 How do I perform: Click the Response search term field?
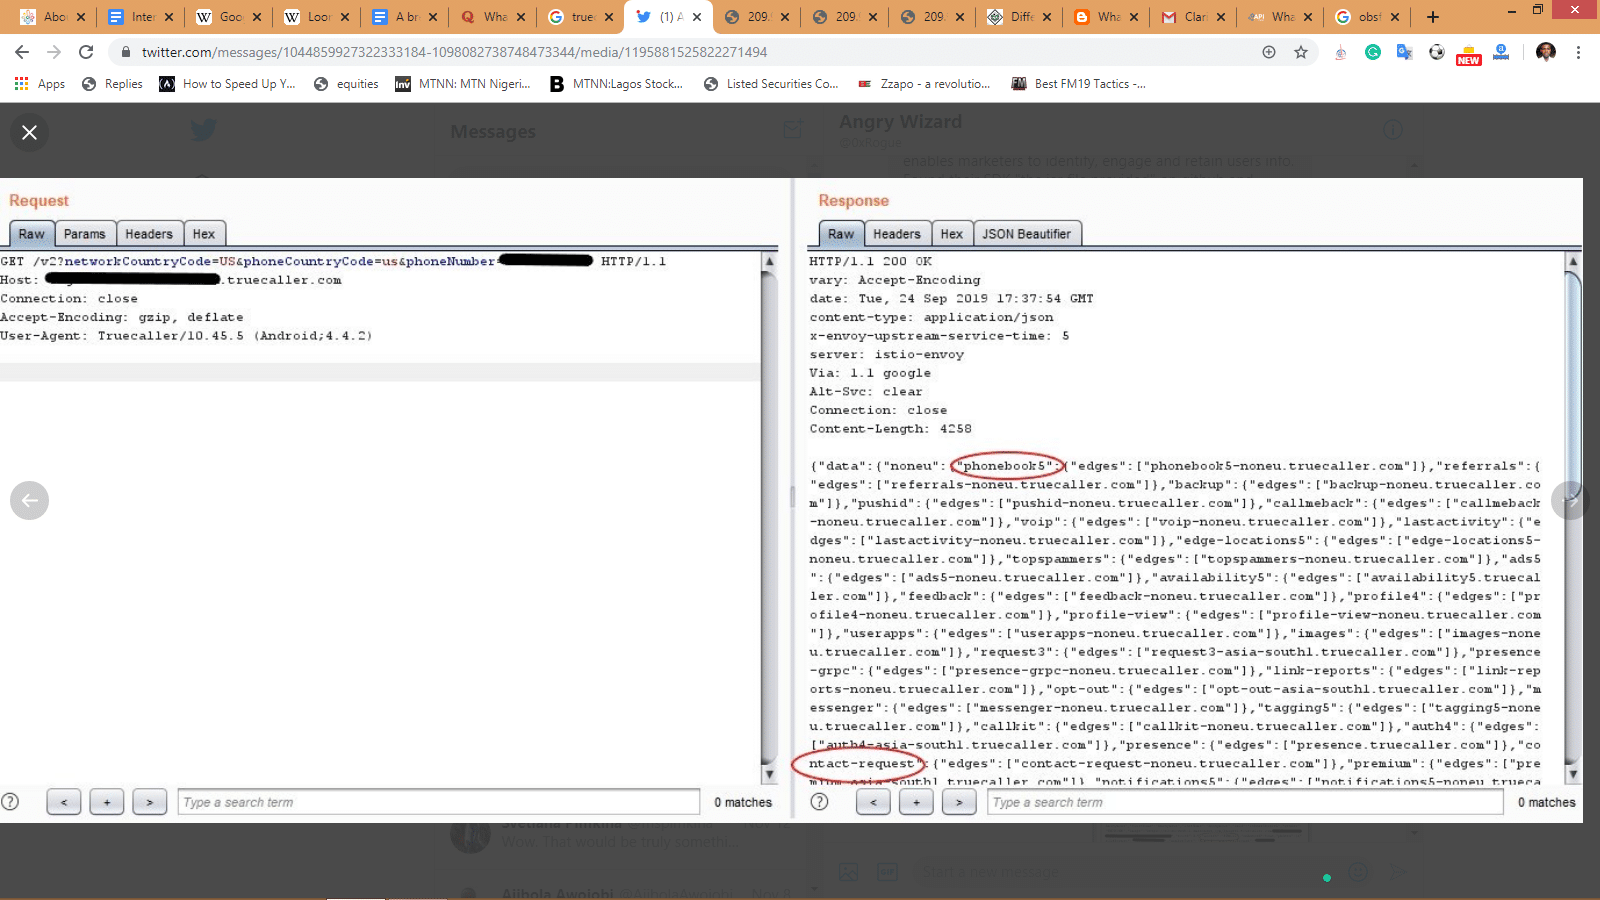1246,802
